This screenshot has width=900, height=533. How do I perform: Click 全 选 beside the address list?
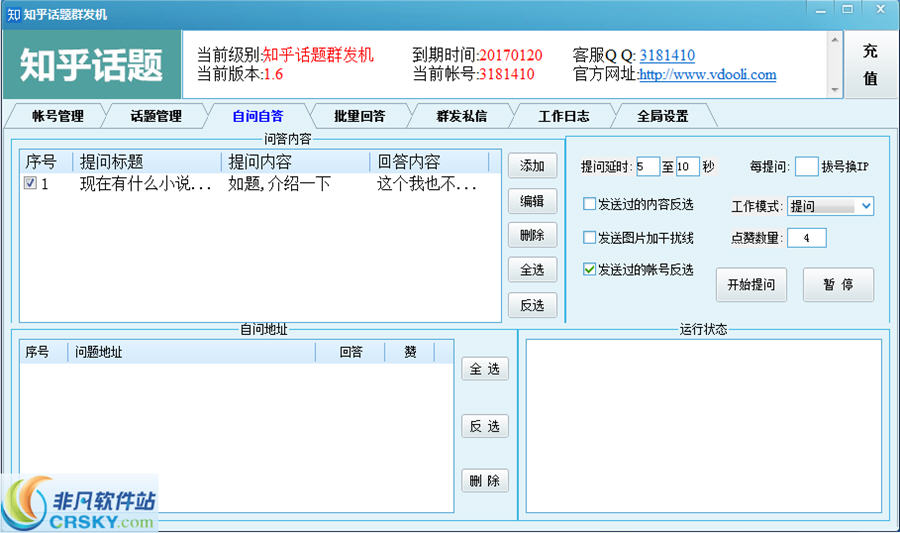point(485,369)
